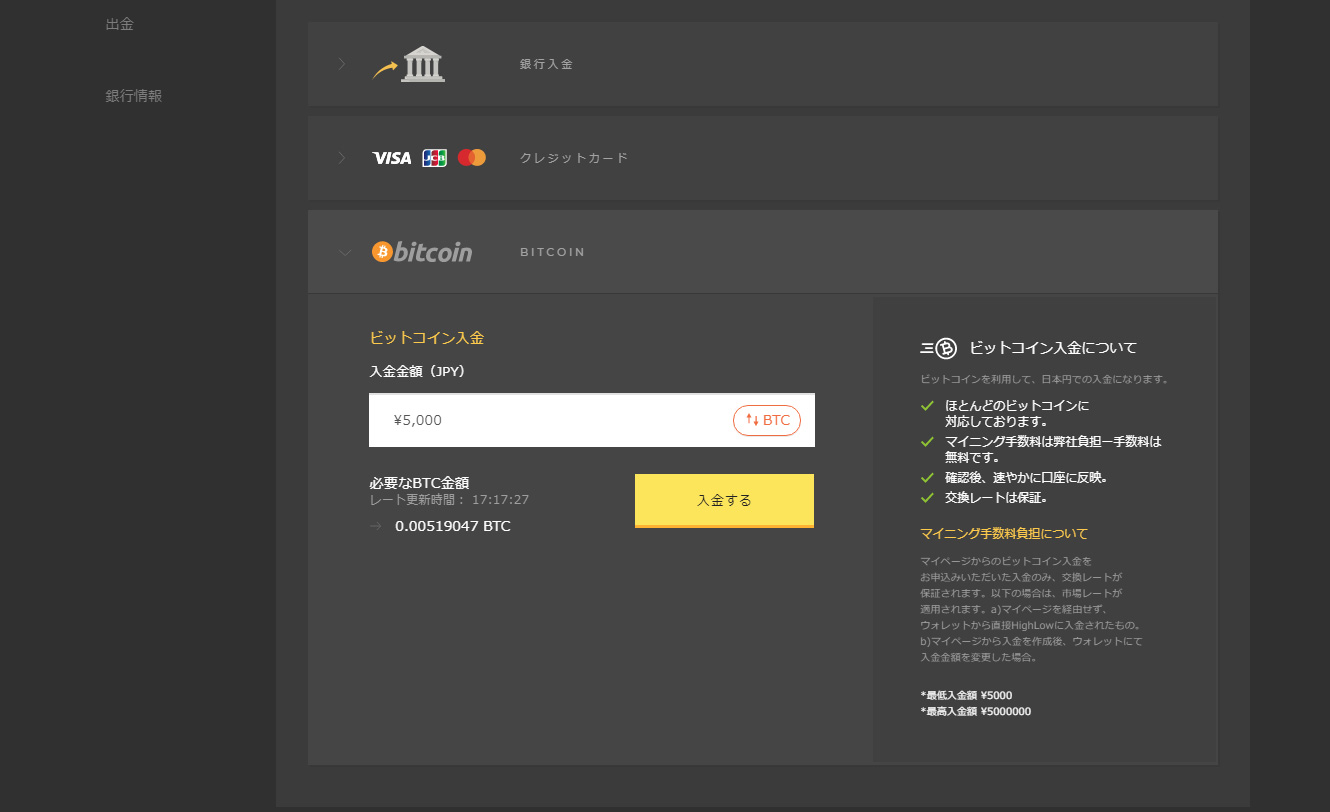Image resolution: width=1330 pixels, height=812 pixels.
Task: Click the 0.00519047 BTC amount
Action: (453, 526)
